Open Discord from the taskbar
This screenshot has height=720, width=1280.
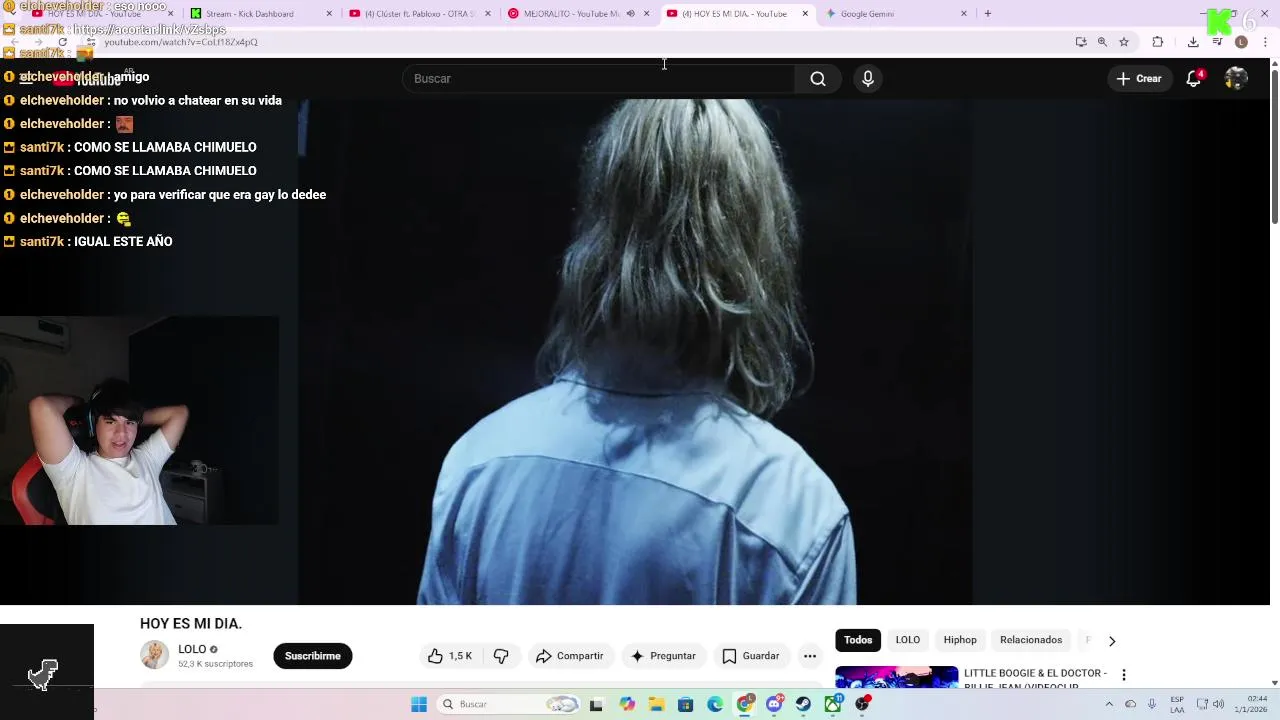click(x=775, y=704)
